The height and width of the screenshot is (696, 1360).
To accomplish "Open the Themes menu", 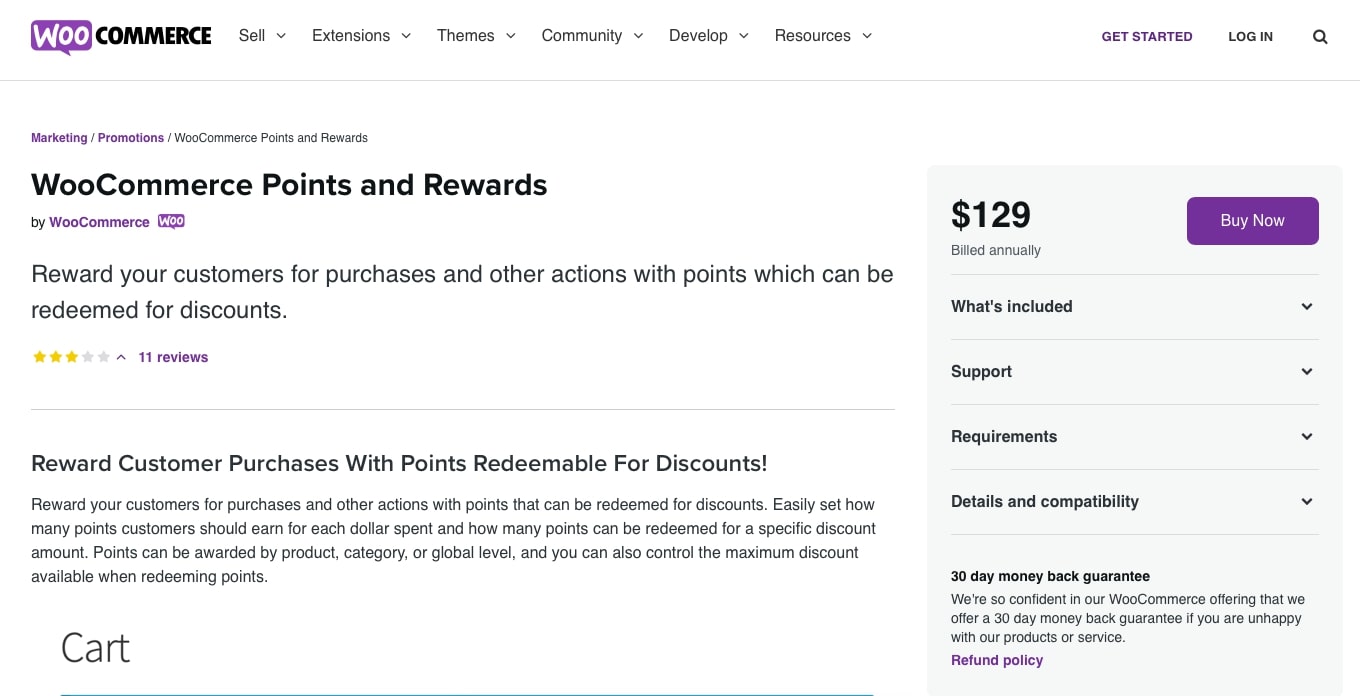I will pos(476,36).
